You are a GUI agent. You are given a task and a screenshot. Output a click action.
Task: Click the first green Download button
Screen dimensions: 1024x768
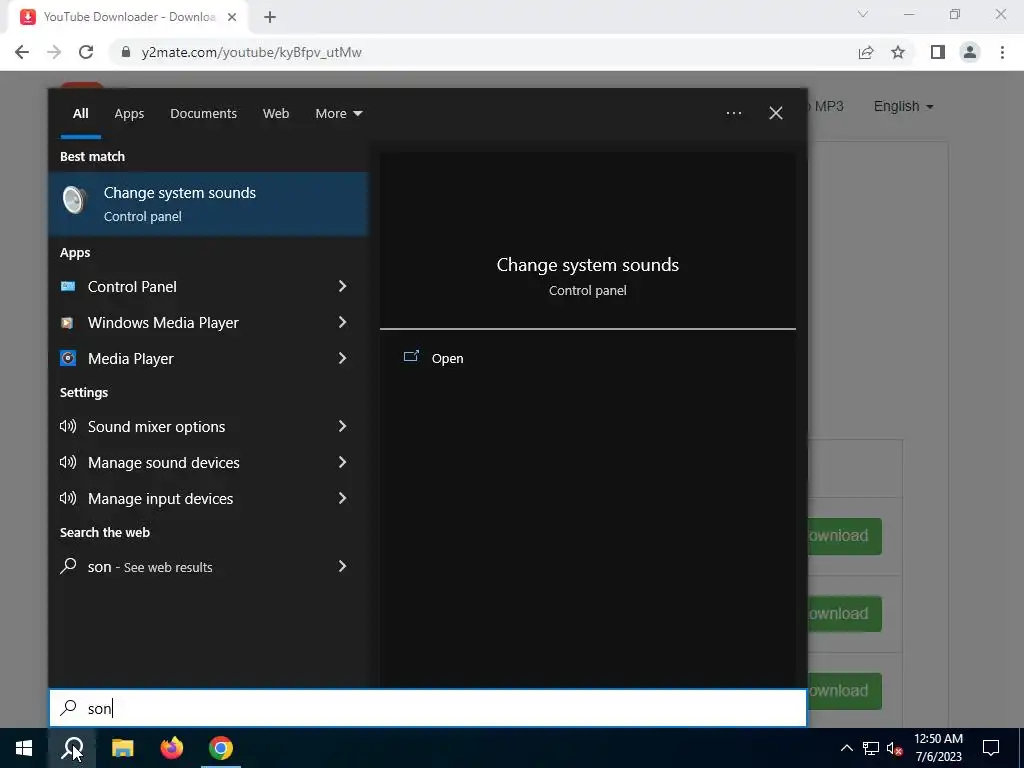[x=845, y=536]
